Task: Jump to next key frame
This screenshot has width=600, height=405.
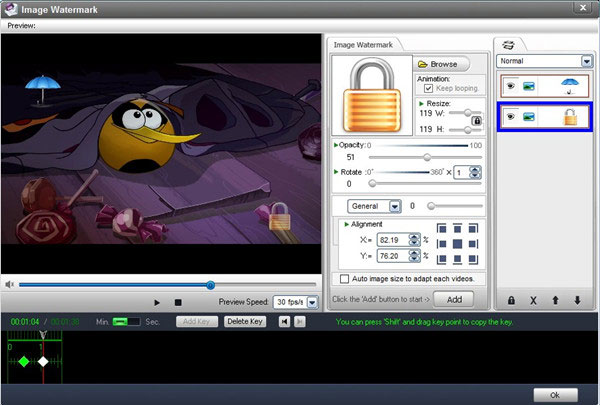Action: [x=300, y=322]
